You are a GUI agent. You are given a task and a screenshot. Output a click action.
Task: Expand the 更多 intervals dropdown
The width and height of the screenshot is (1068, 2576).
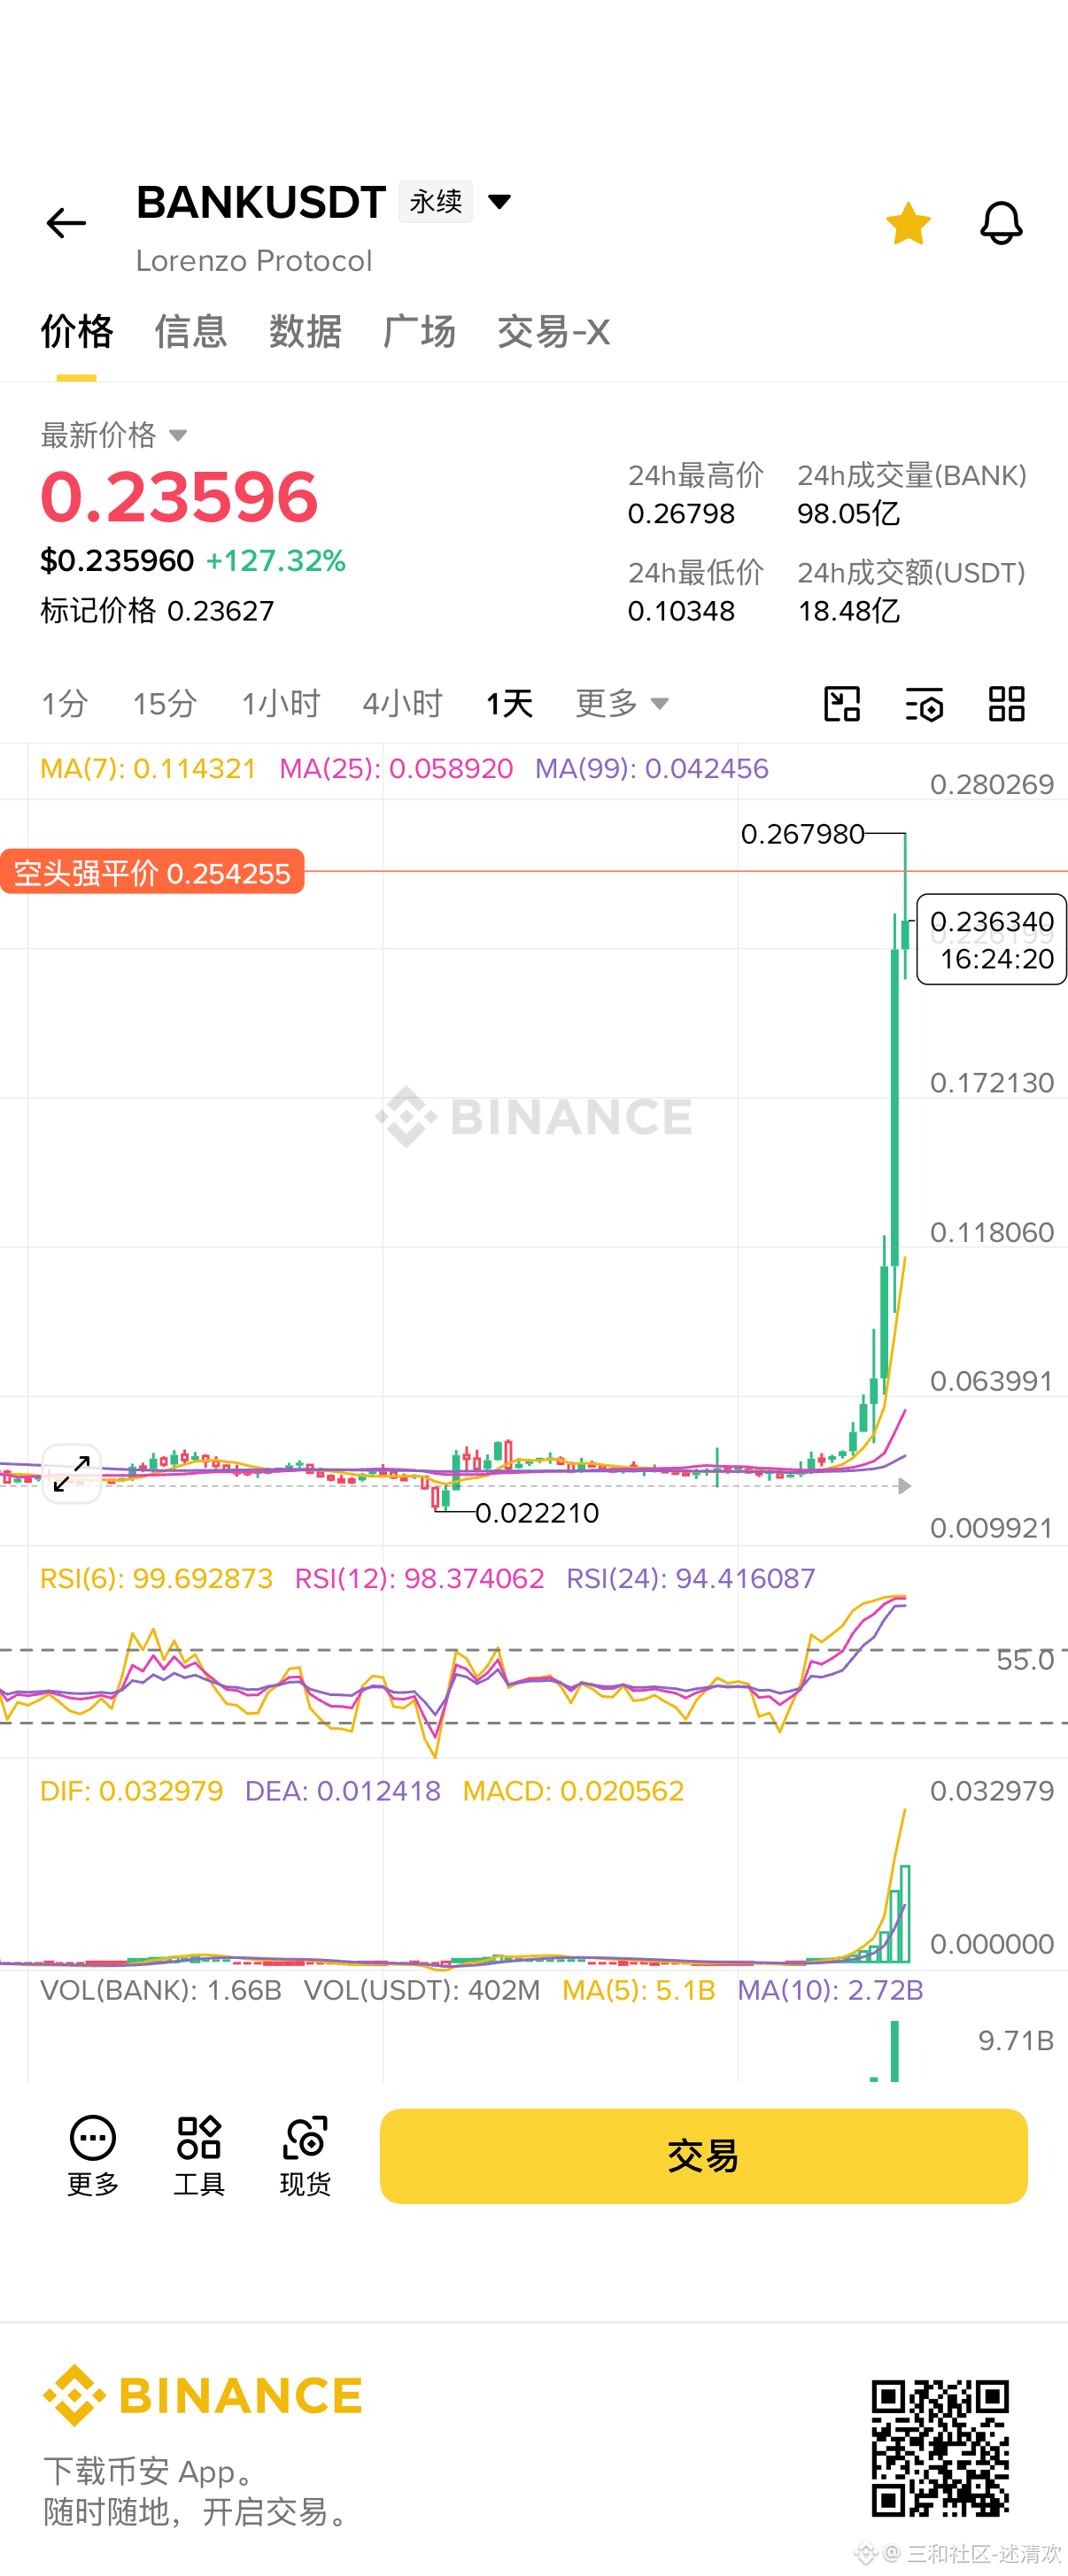[622, 704]
